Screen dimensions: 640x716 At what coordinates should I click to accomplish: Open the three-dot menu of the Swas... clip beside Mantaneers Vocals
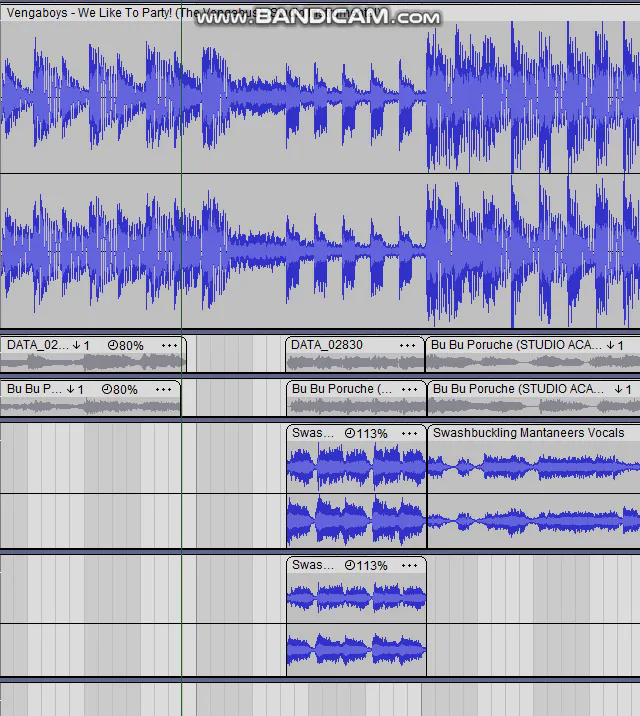tap(409, 433)
